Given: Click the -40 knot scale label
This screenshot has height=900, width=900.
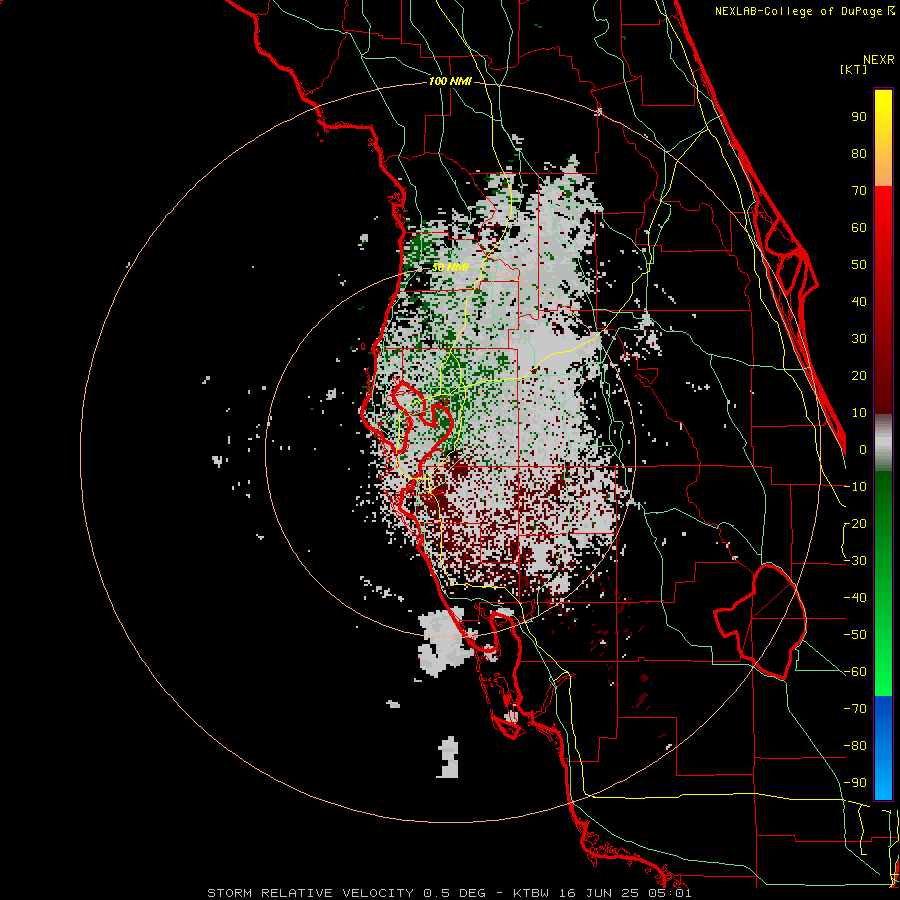Looking at the screenshot, I should (855, 598).
